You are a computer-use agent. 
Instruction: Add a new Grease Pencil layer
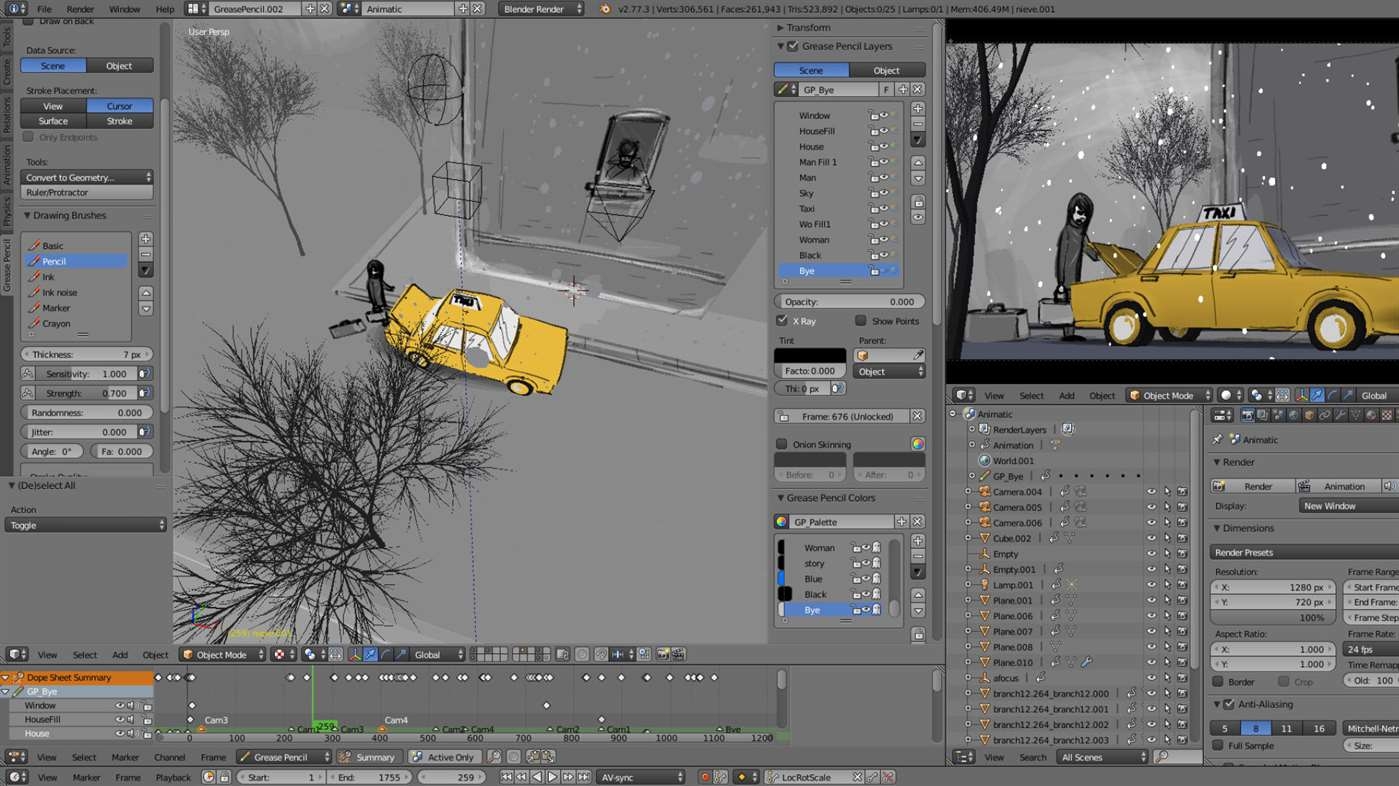[918, 109]
